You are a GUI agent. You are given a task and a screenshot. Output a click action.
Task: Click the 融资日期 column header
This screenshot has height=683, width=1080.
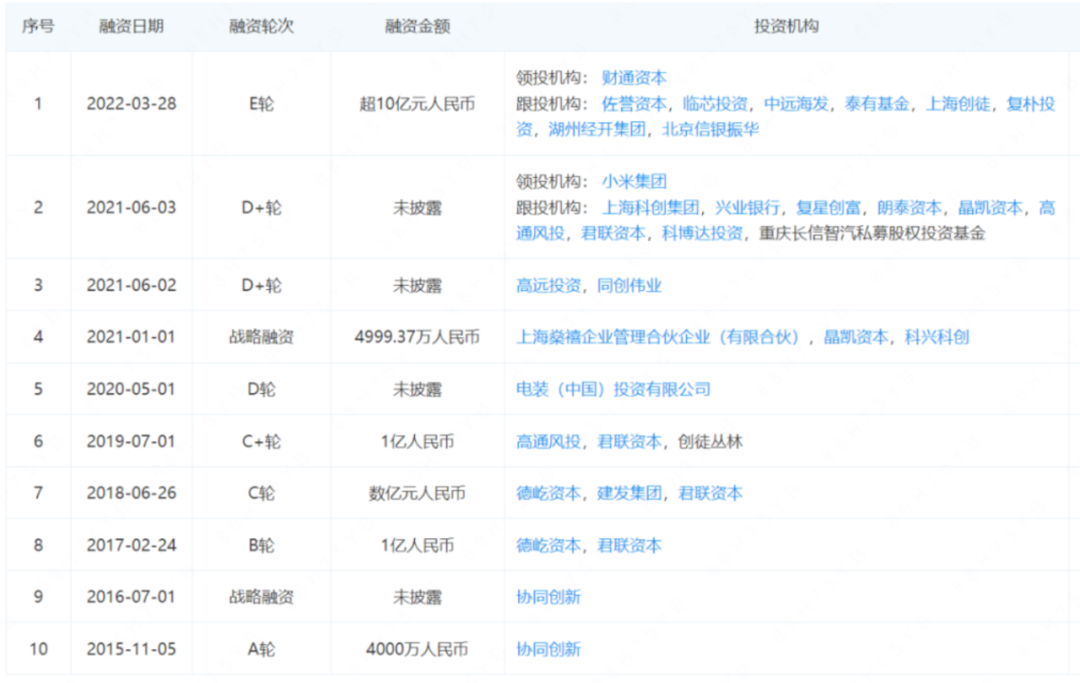coord(132,26)
